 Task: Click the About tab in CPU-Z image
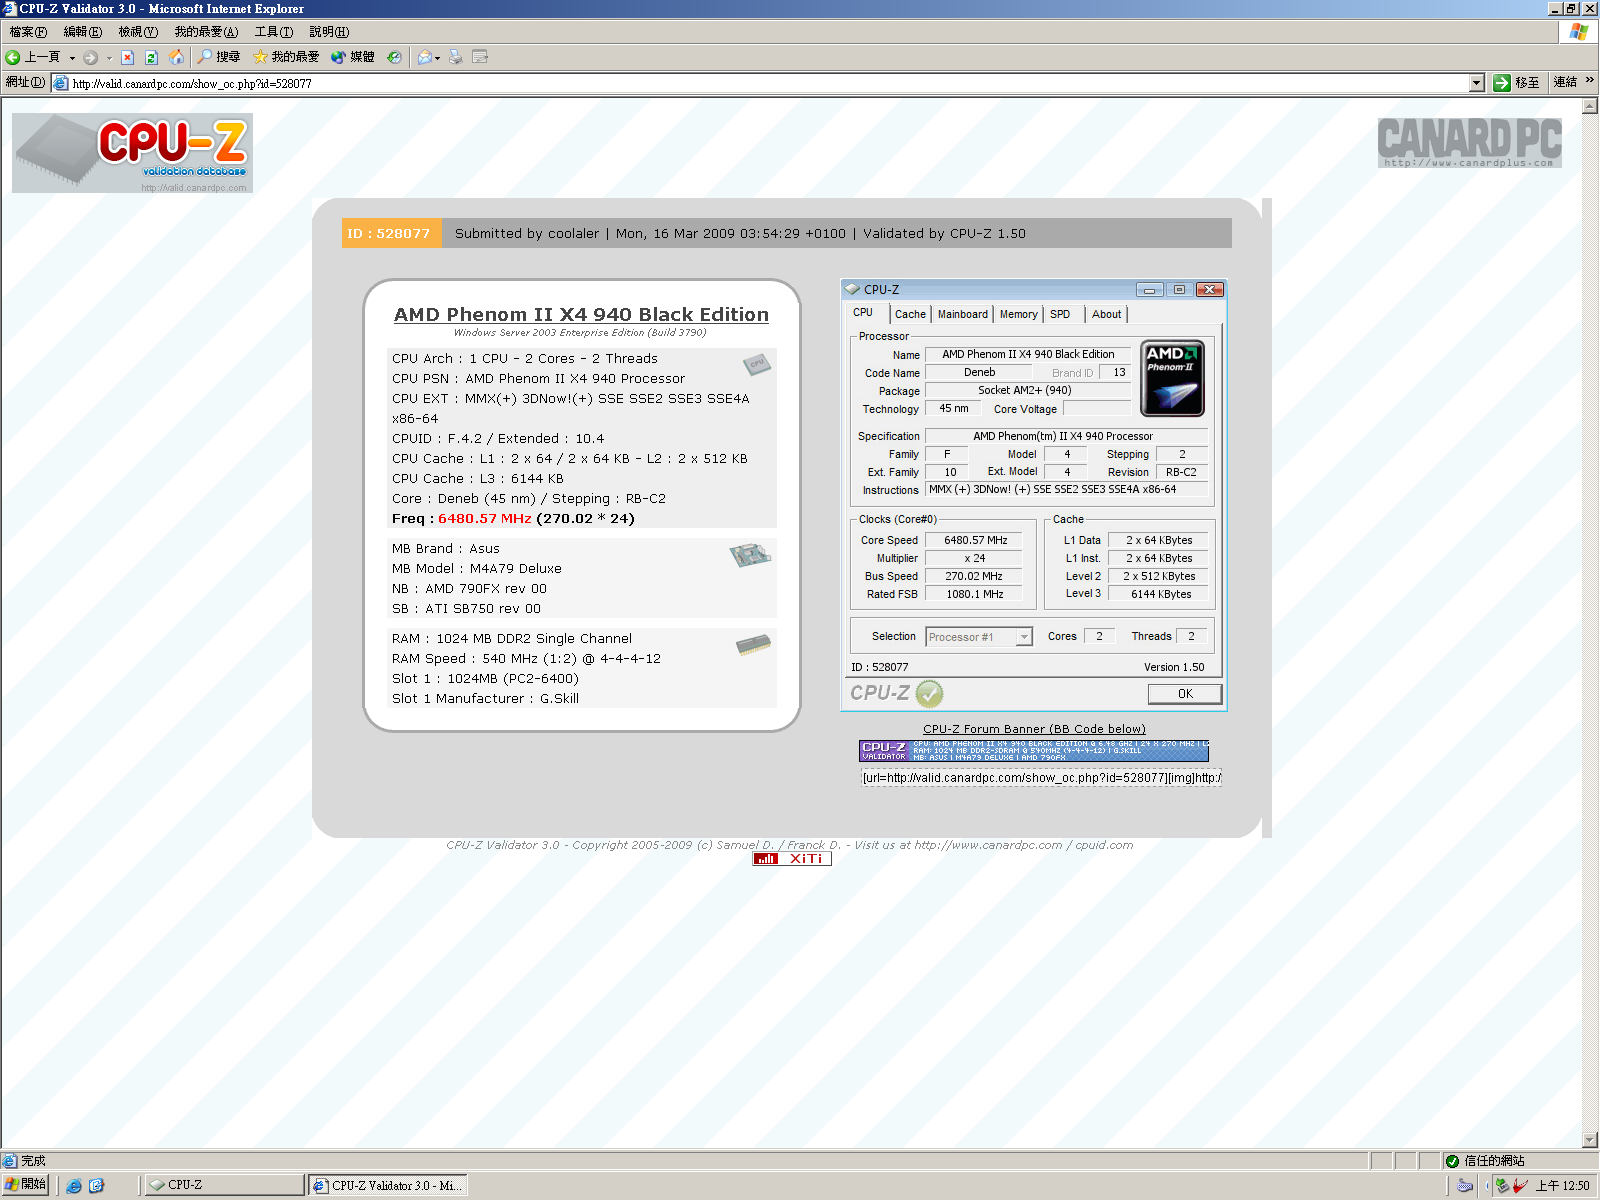point(1106,314)
